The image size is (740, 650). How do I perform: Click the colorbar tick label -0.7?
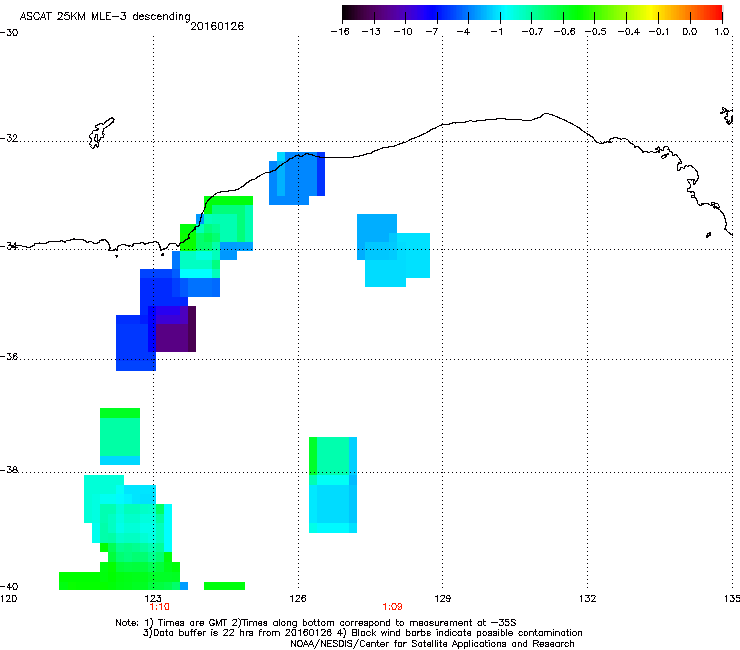pyautogui.click(x=532, y=32)
